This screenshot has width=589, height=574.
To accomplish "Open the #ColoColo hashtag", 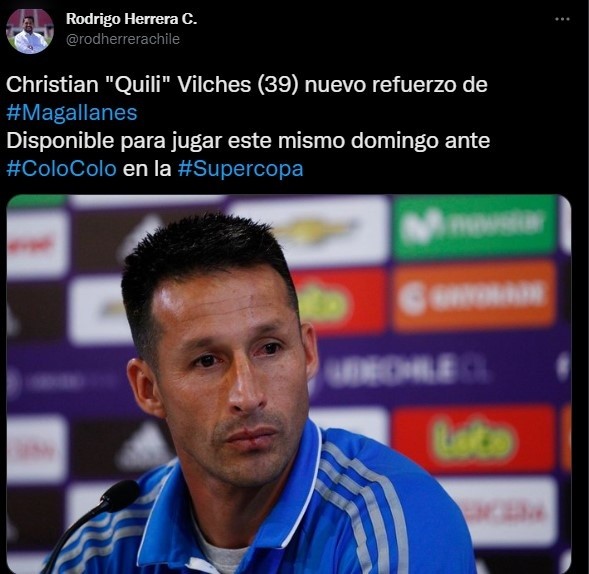I will (x=62, y=169).
